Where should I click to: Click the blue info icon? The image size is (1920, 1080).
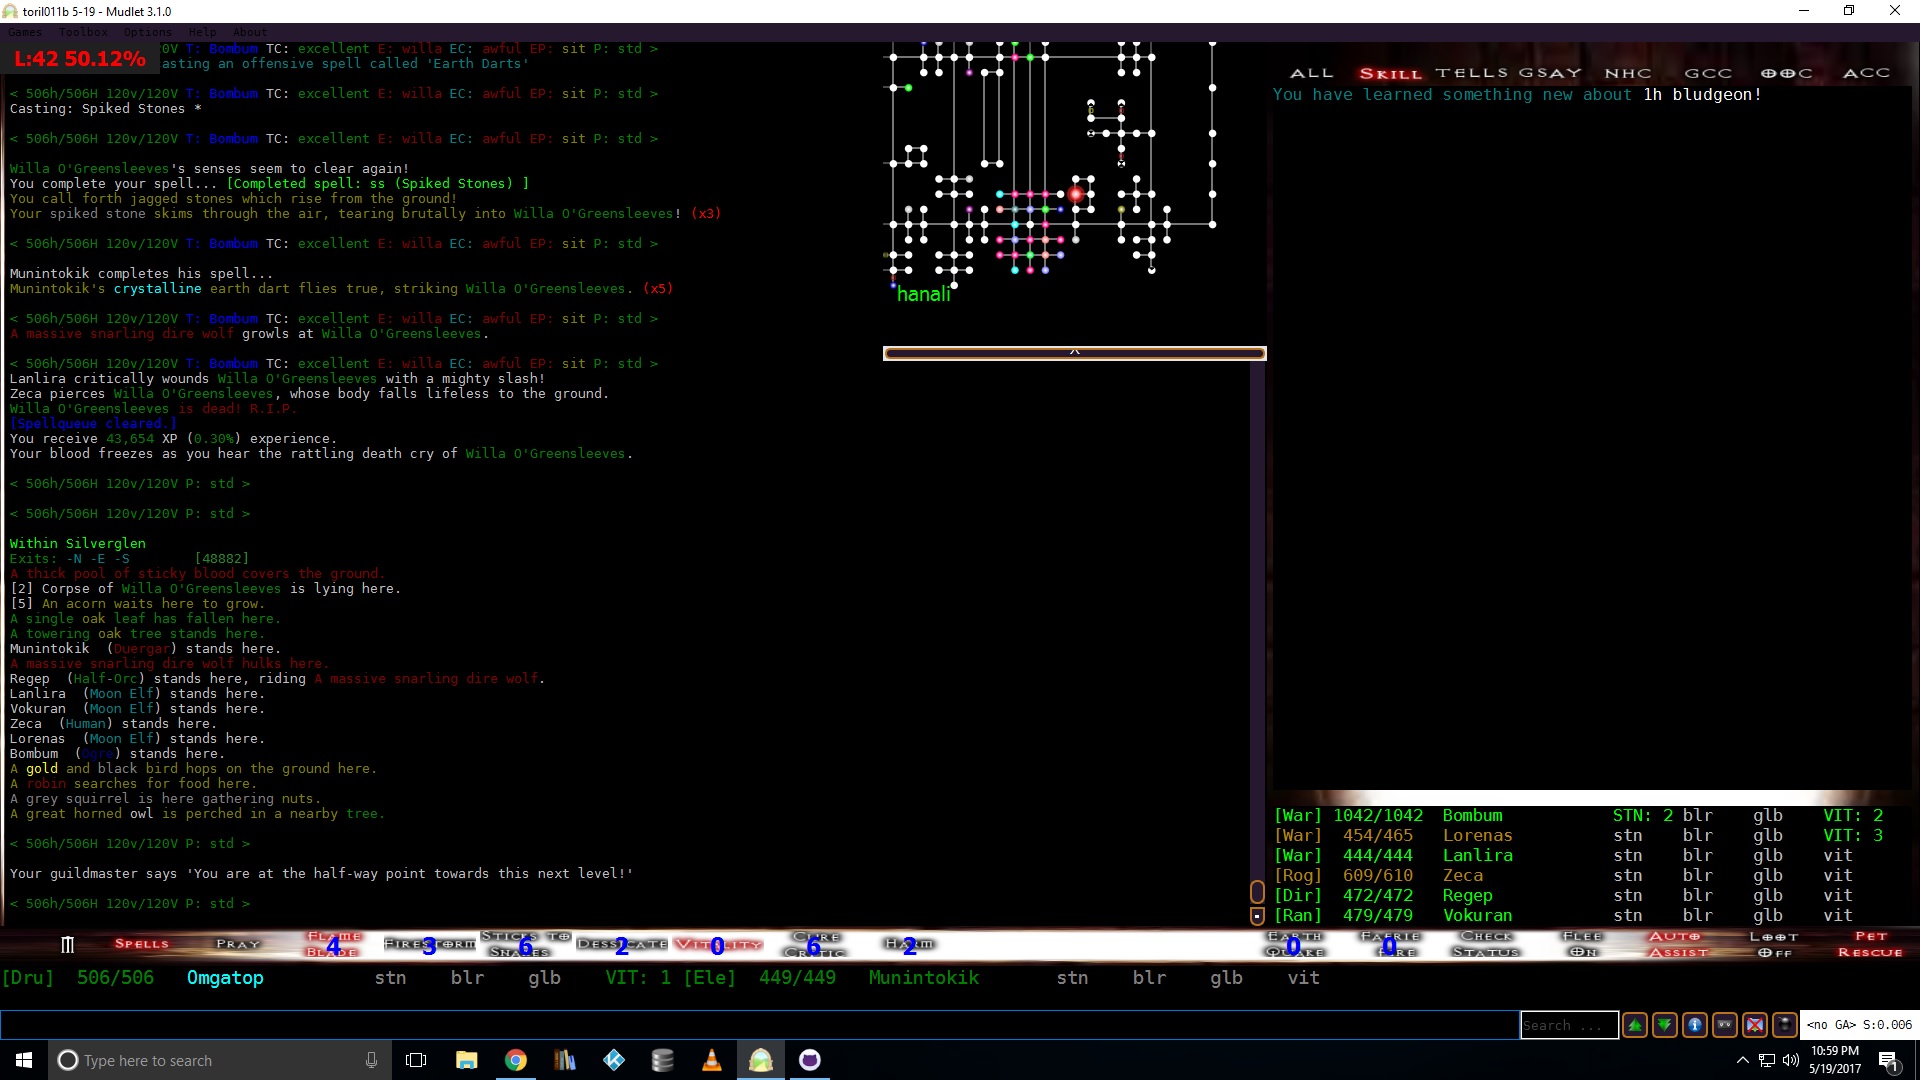[1695, 1025]
